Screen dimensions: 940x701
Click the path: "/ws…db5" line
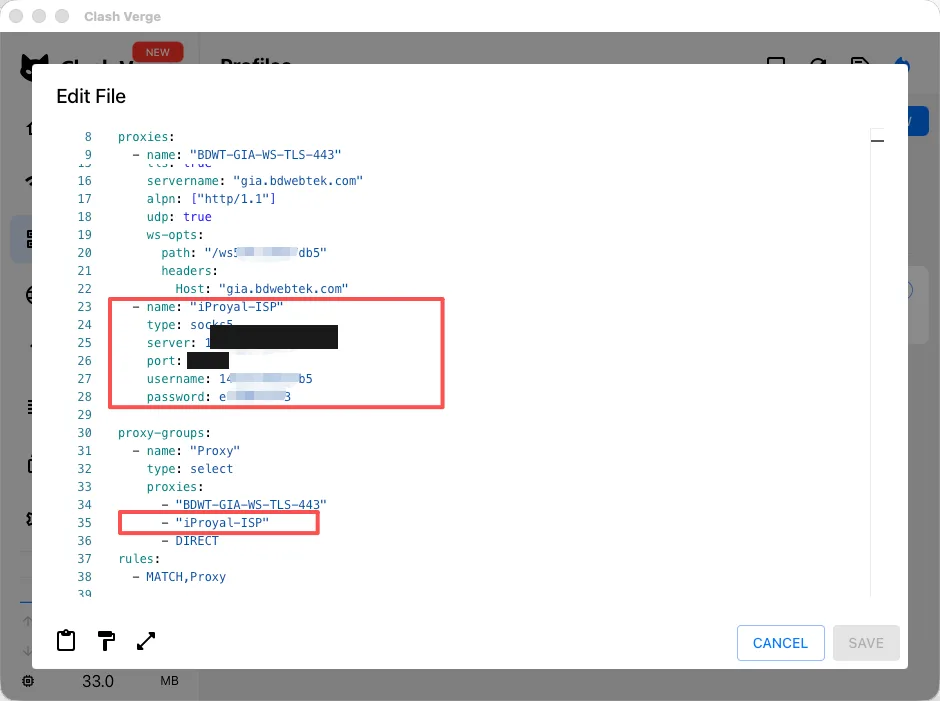(244, 252)
